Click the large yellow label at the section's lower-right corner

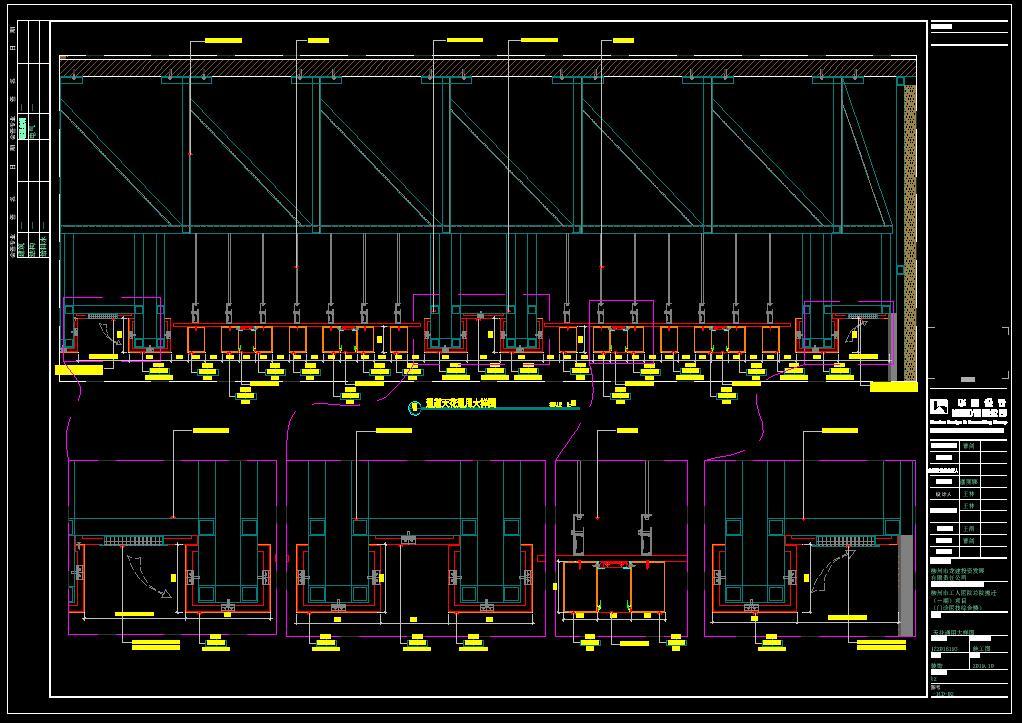point(894,387)
